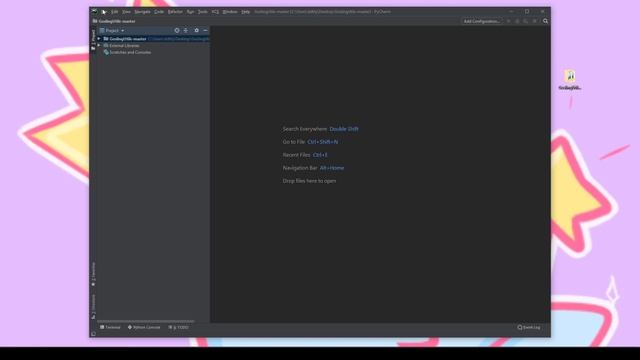Open the Run menu
The height and width of the screenshot is (360, 640).
click(190, 12)
